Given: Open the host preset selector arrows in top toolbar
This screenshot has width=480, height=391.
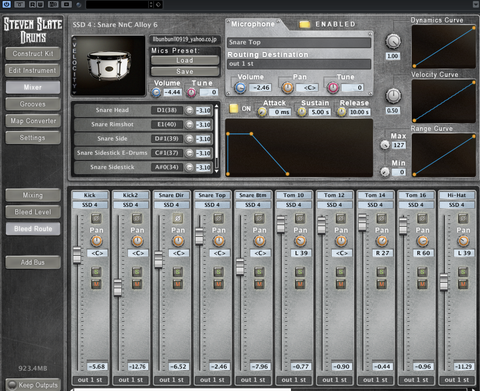Looking at the screenshot, I should [151, 4].
